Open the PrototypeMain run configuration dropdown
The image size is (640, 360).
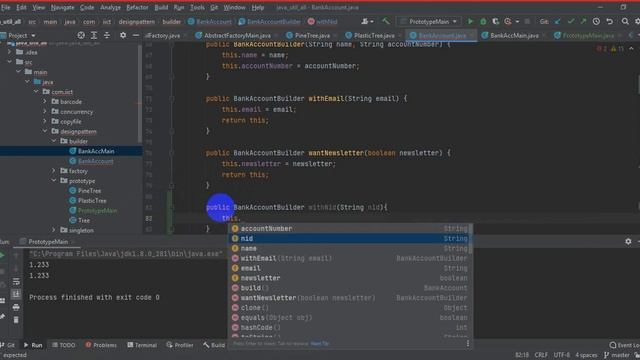point(429,22)
